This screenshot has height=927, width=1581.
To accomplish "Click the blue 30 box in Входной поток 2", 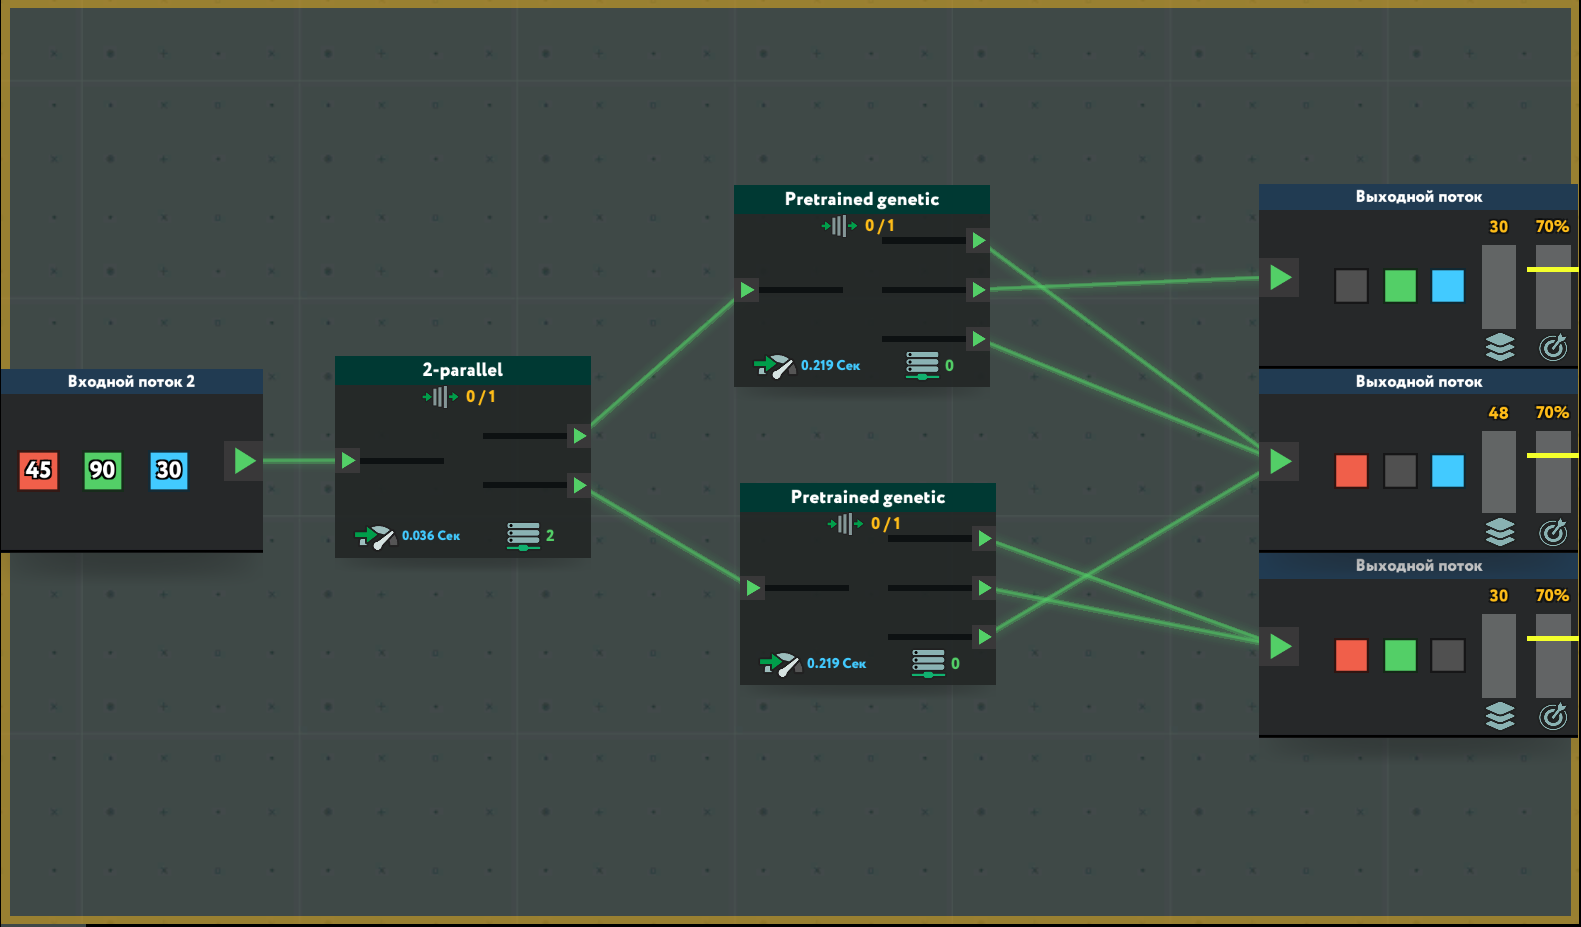I will click(x=168, y=470).
